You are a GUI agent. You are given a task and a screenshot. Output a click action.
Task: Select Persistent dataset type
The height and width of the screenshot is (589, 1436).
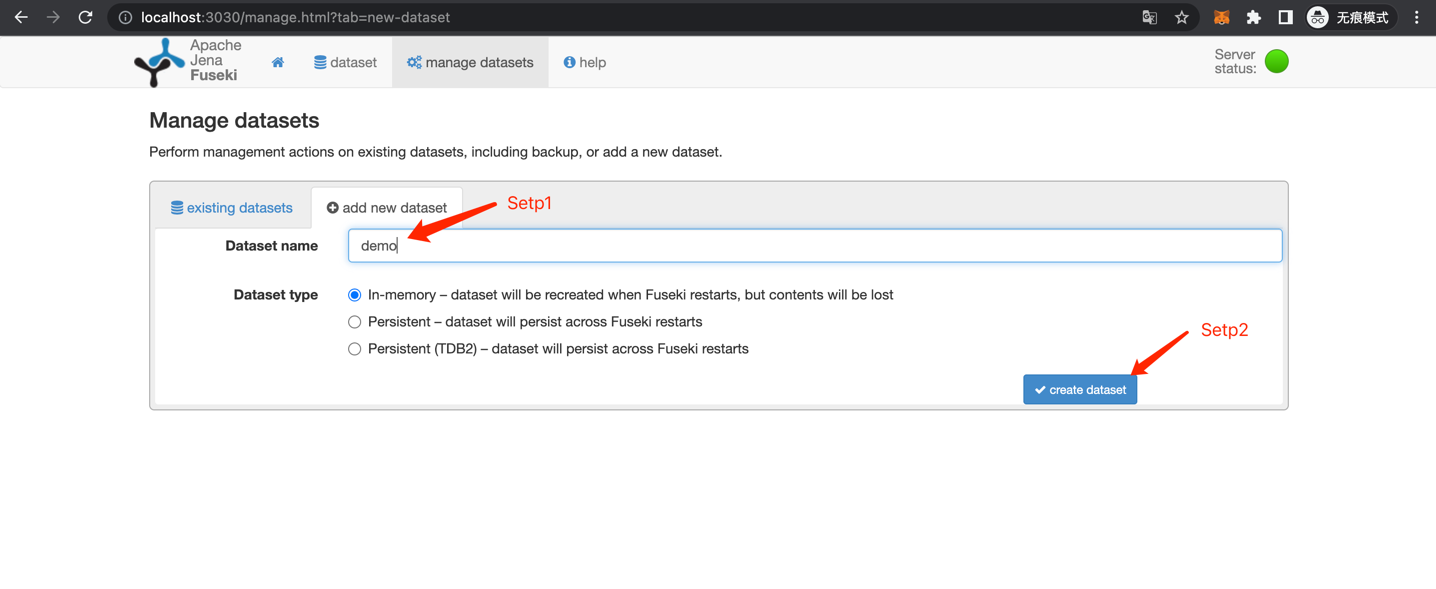354,322
